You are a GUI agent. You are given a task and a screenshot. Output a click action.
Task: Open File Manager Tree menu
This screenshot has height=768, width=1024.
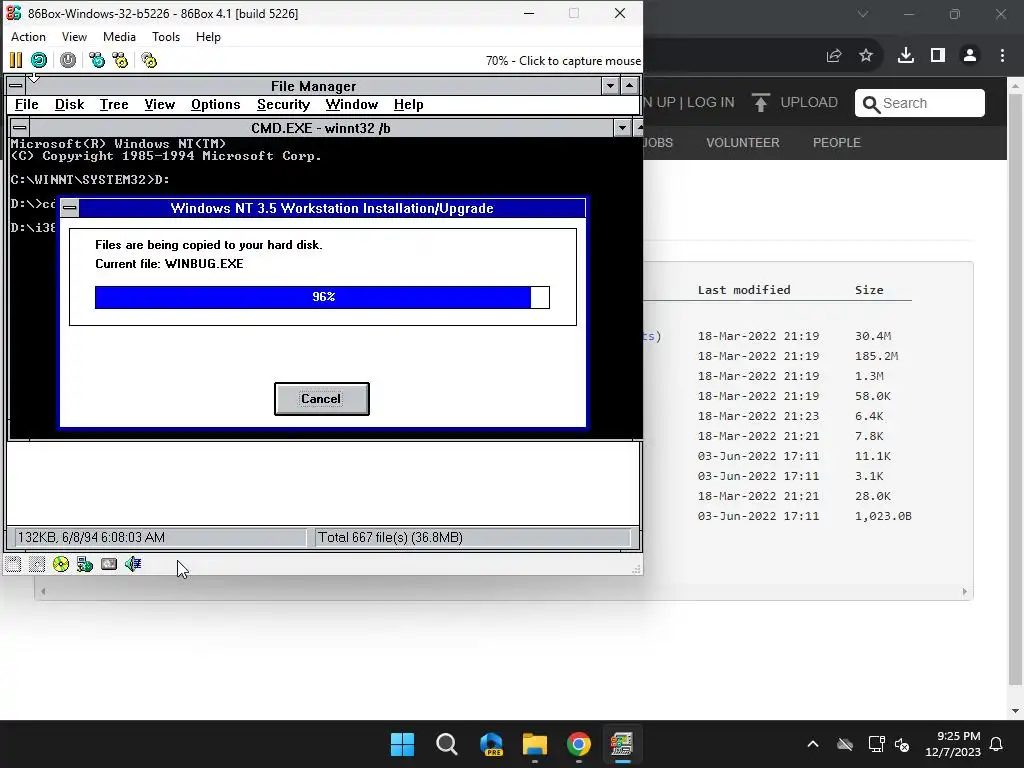point(114,104)
